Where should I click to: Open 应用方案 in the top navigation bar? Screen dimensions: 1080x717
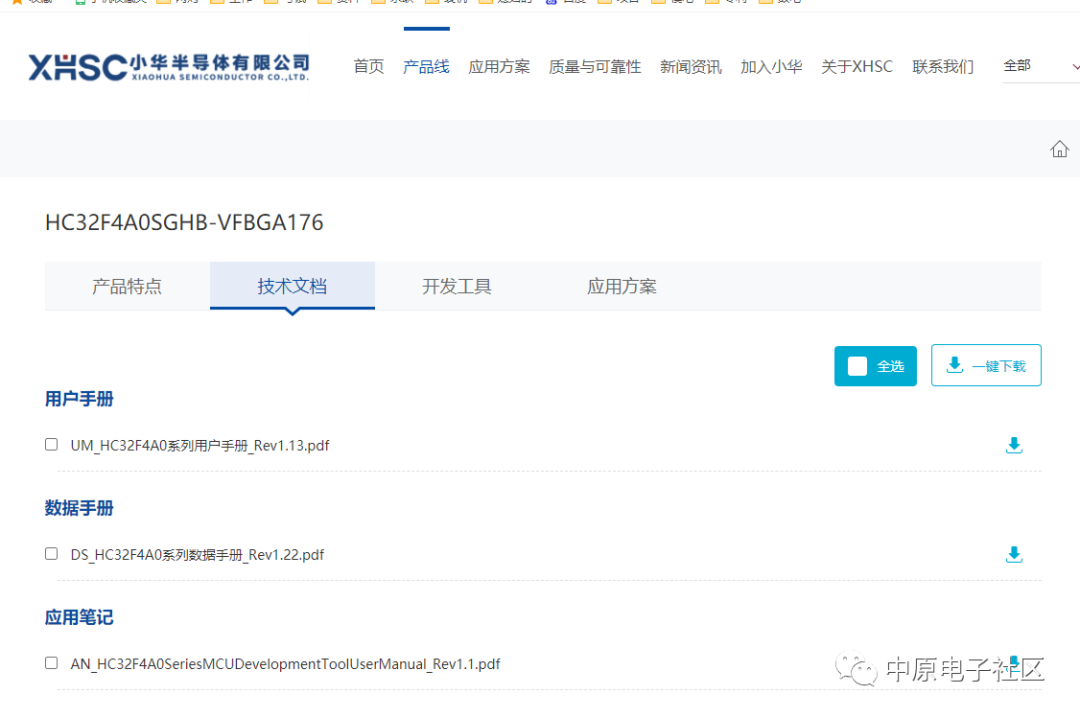(x=499, y=67)
